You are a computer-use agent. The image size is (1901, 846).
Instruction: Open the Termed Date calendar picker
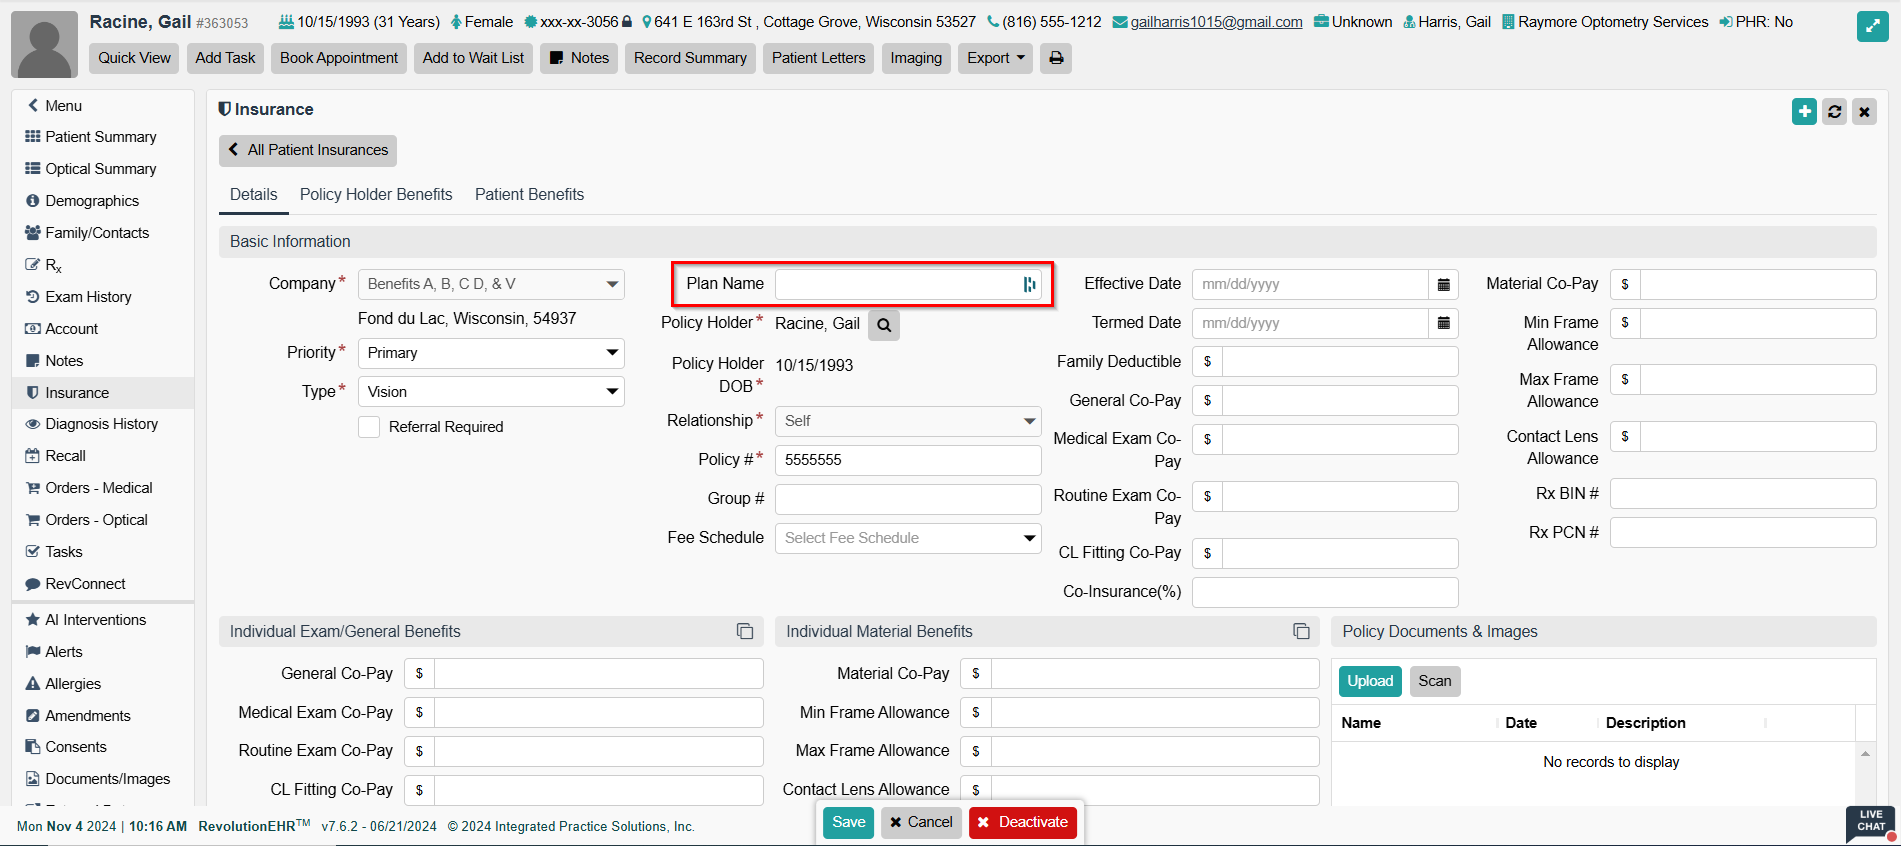pos(1443,323)
